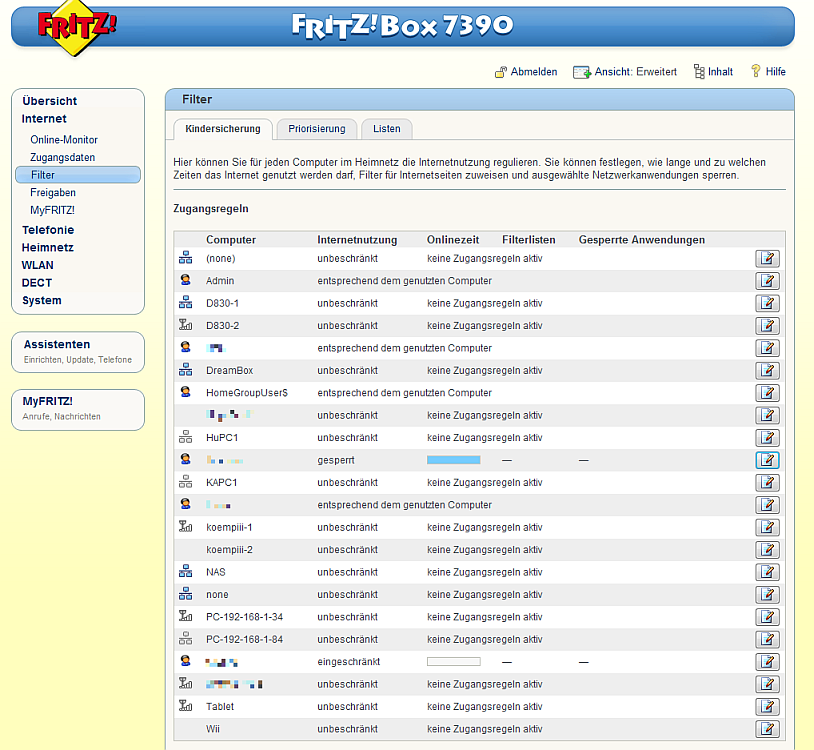Edit access rule for (none) computer
Screen dimensions: 814x750
coord(767,258)
